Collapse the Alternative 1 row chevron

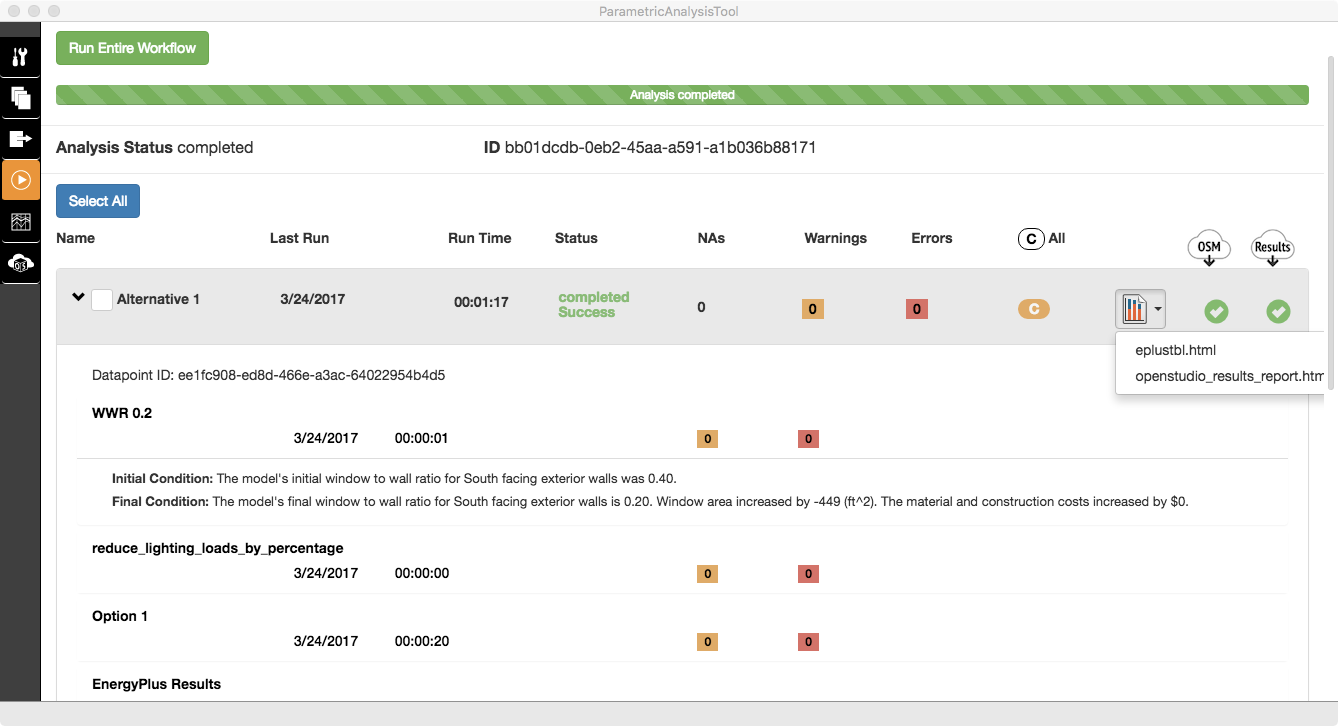78,298
